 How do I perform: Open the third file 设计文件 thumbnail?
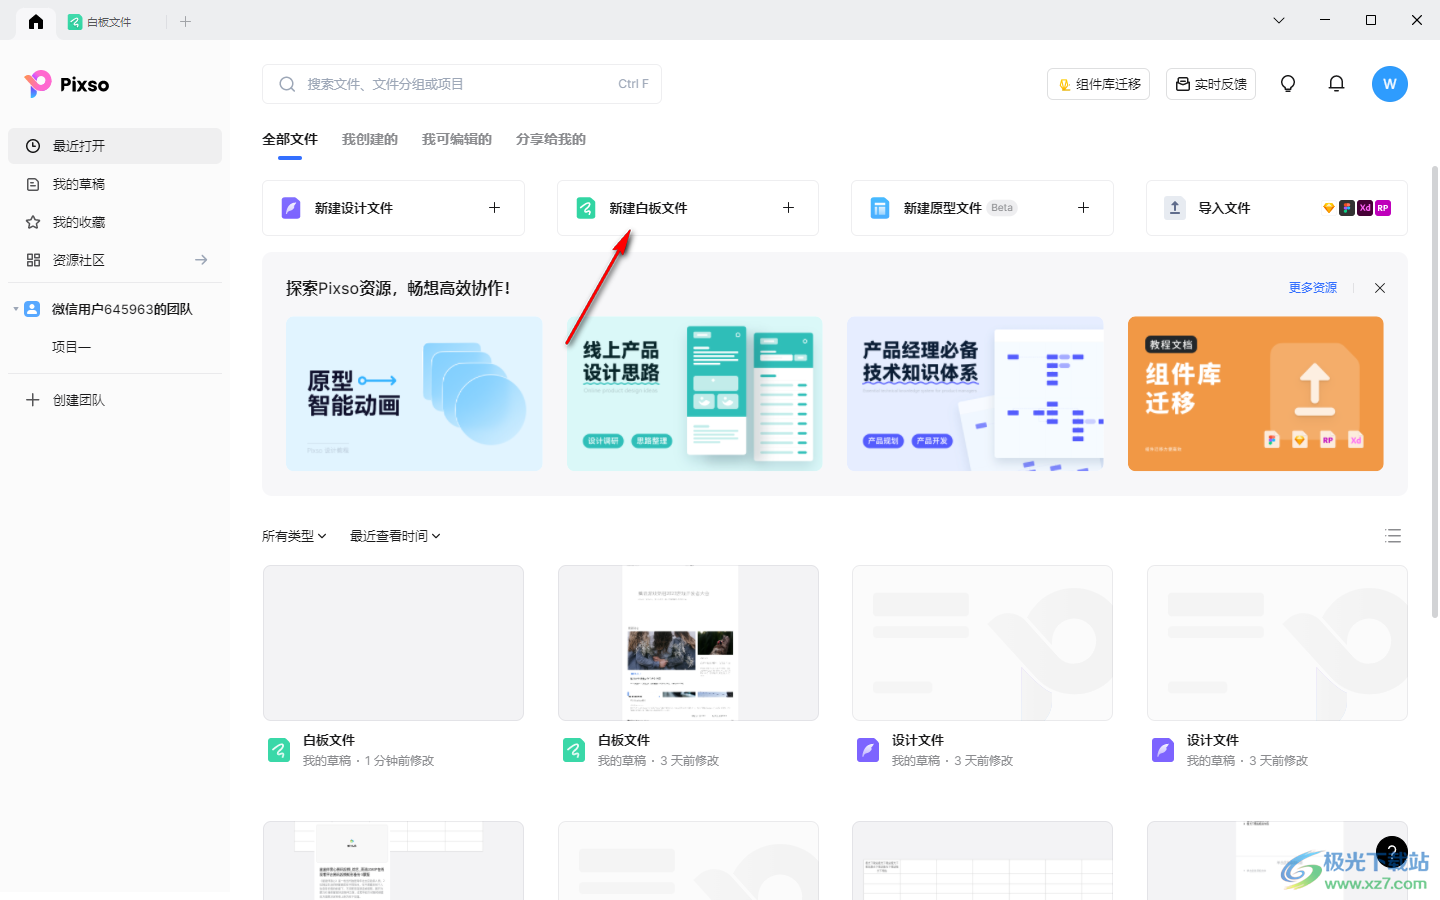pyautogui.click(x=982, y=643)
